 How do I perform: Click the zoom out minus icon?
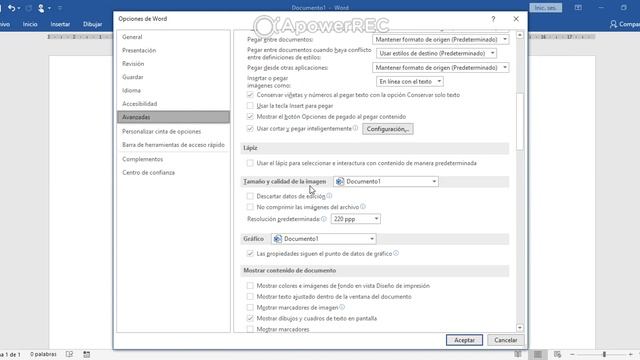pyautogui.click(x=572, y=354)
